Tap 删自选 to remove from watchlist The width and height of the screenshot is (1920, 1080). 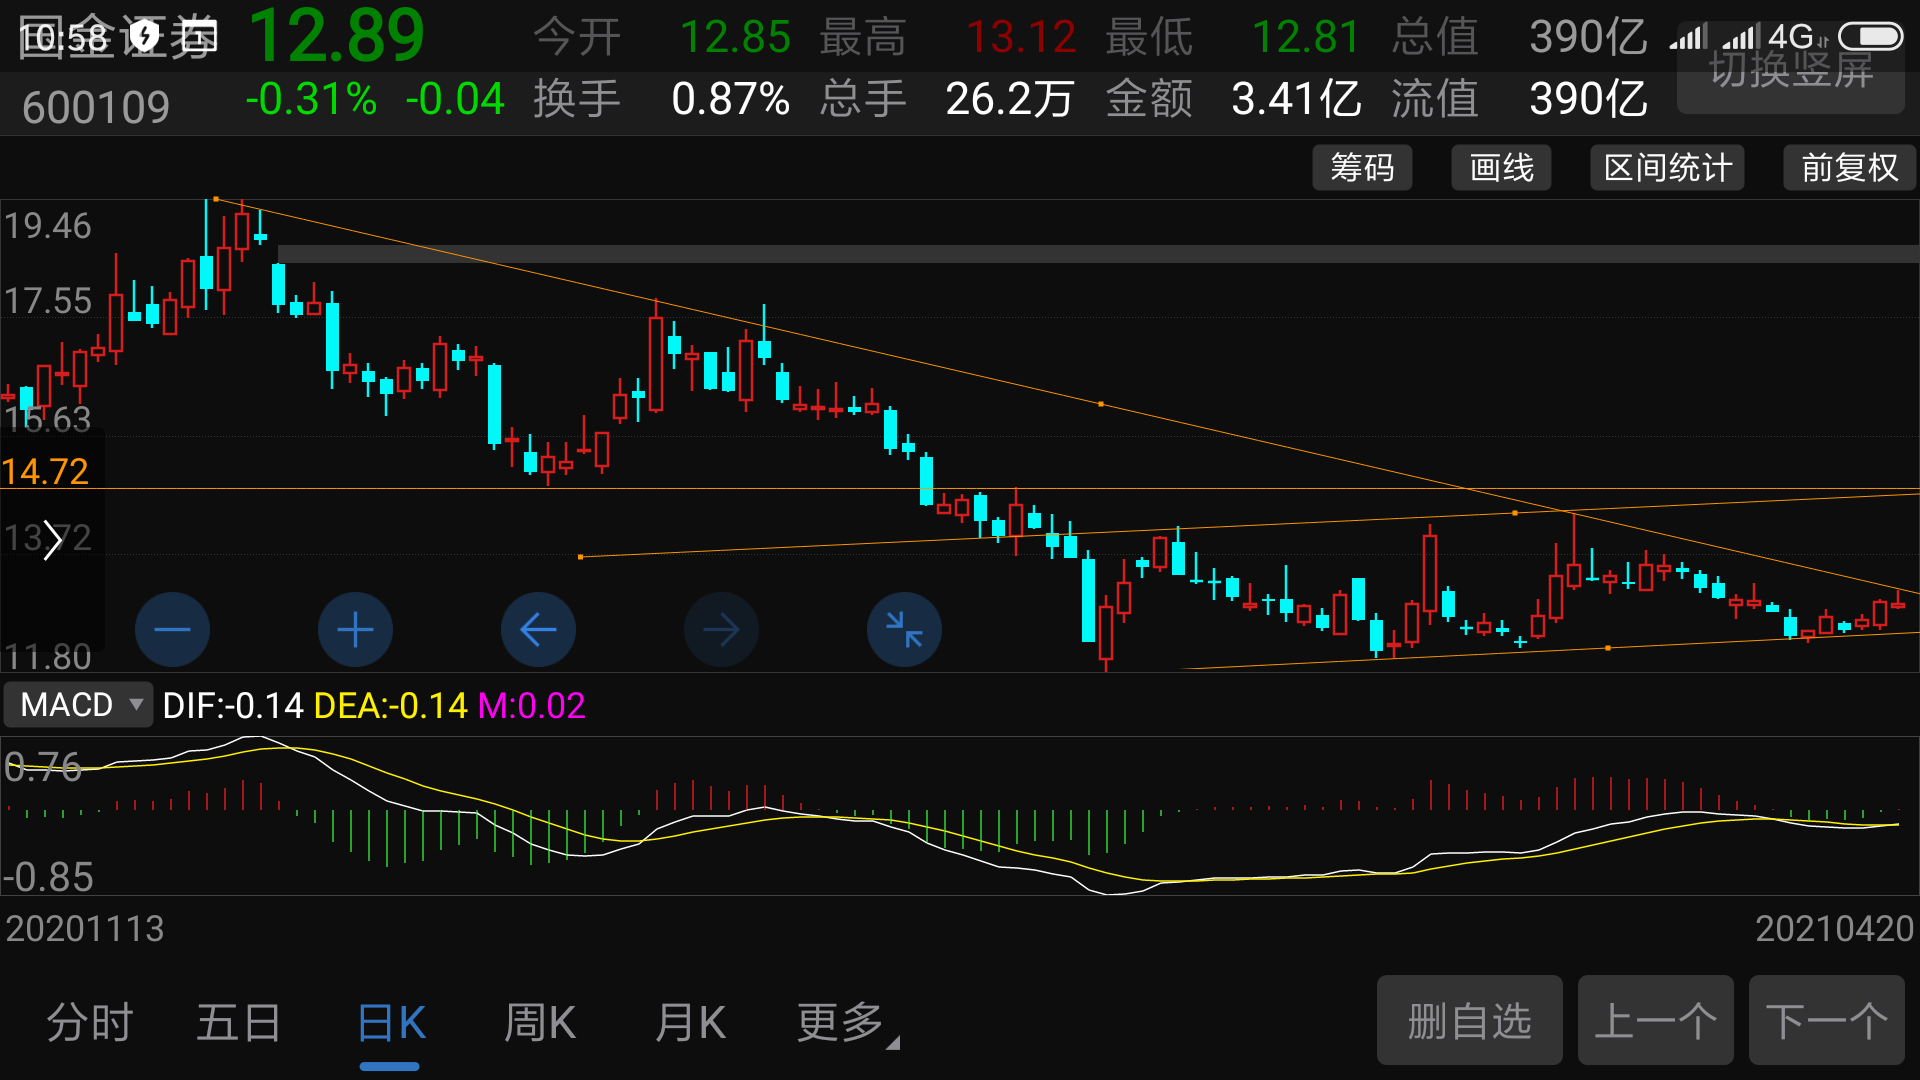pyautogui.click(x=1469, y=1020)
